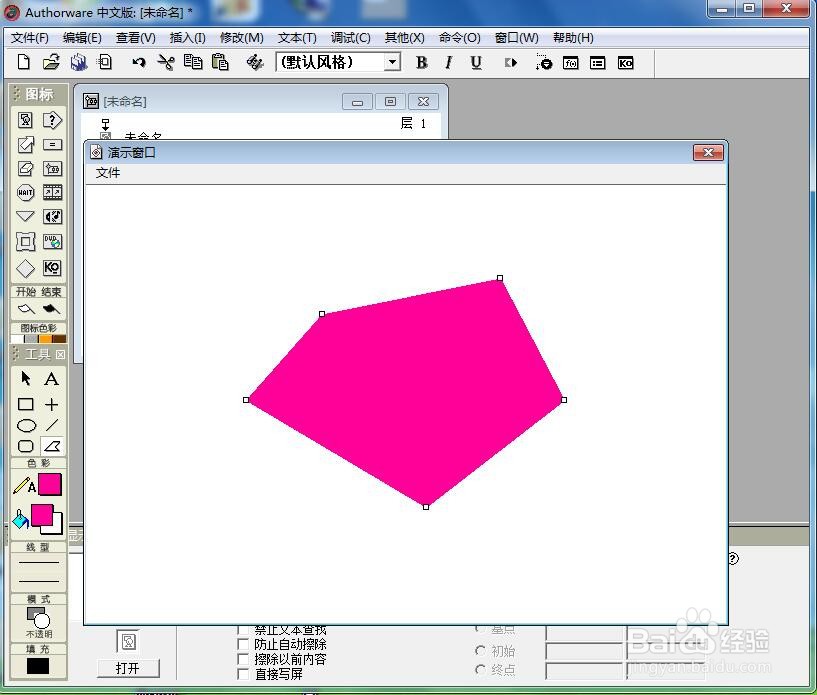Choose the diagonal Line tool
Image resolution: width=817 pixels, height=695 pixels.
tap(52, 425)
